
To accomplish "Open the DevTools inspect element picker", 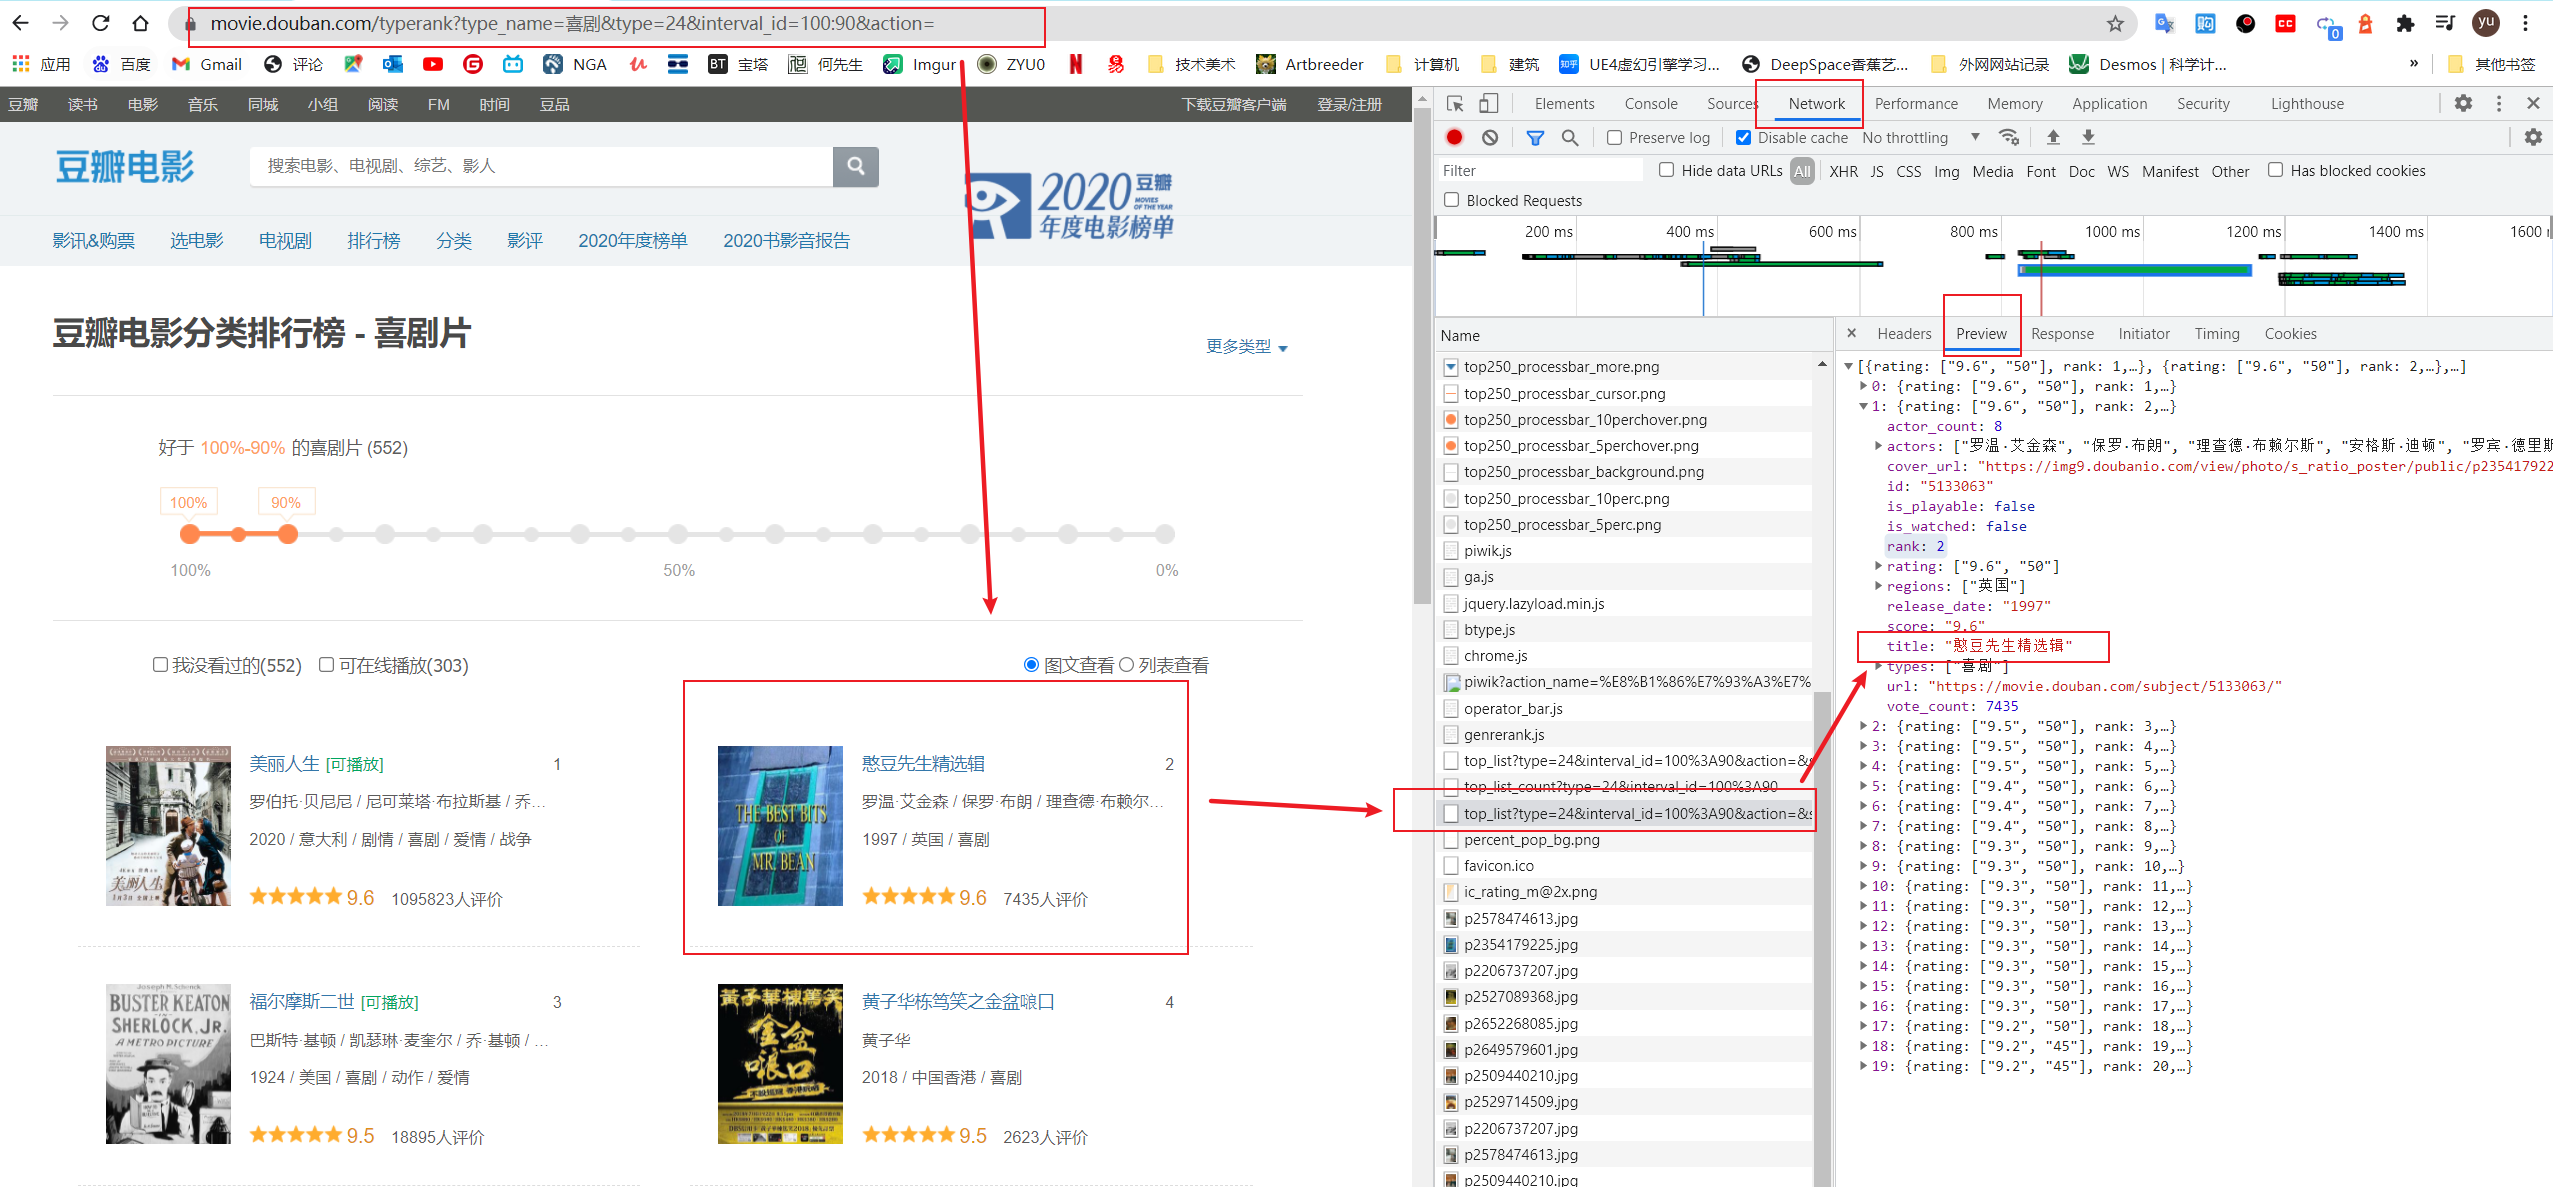I will pyautogui.click(x=1455, y=103).
